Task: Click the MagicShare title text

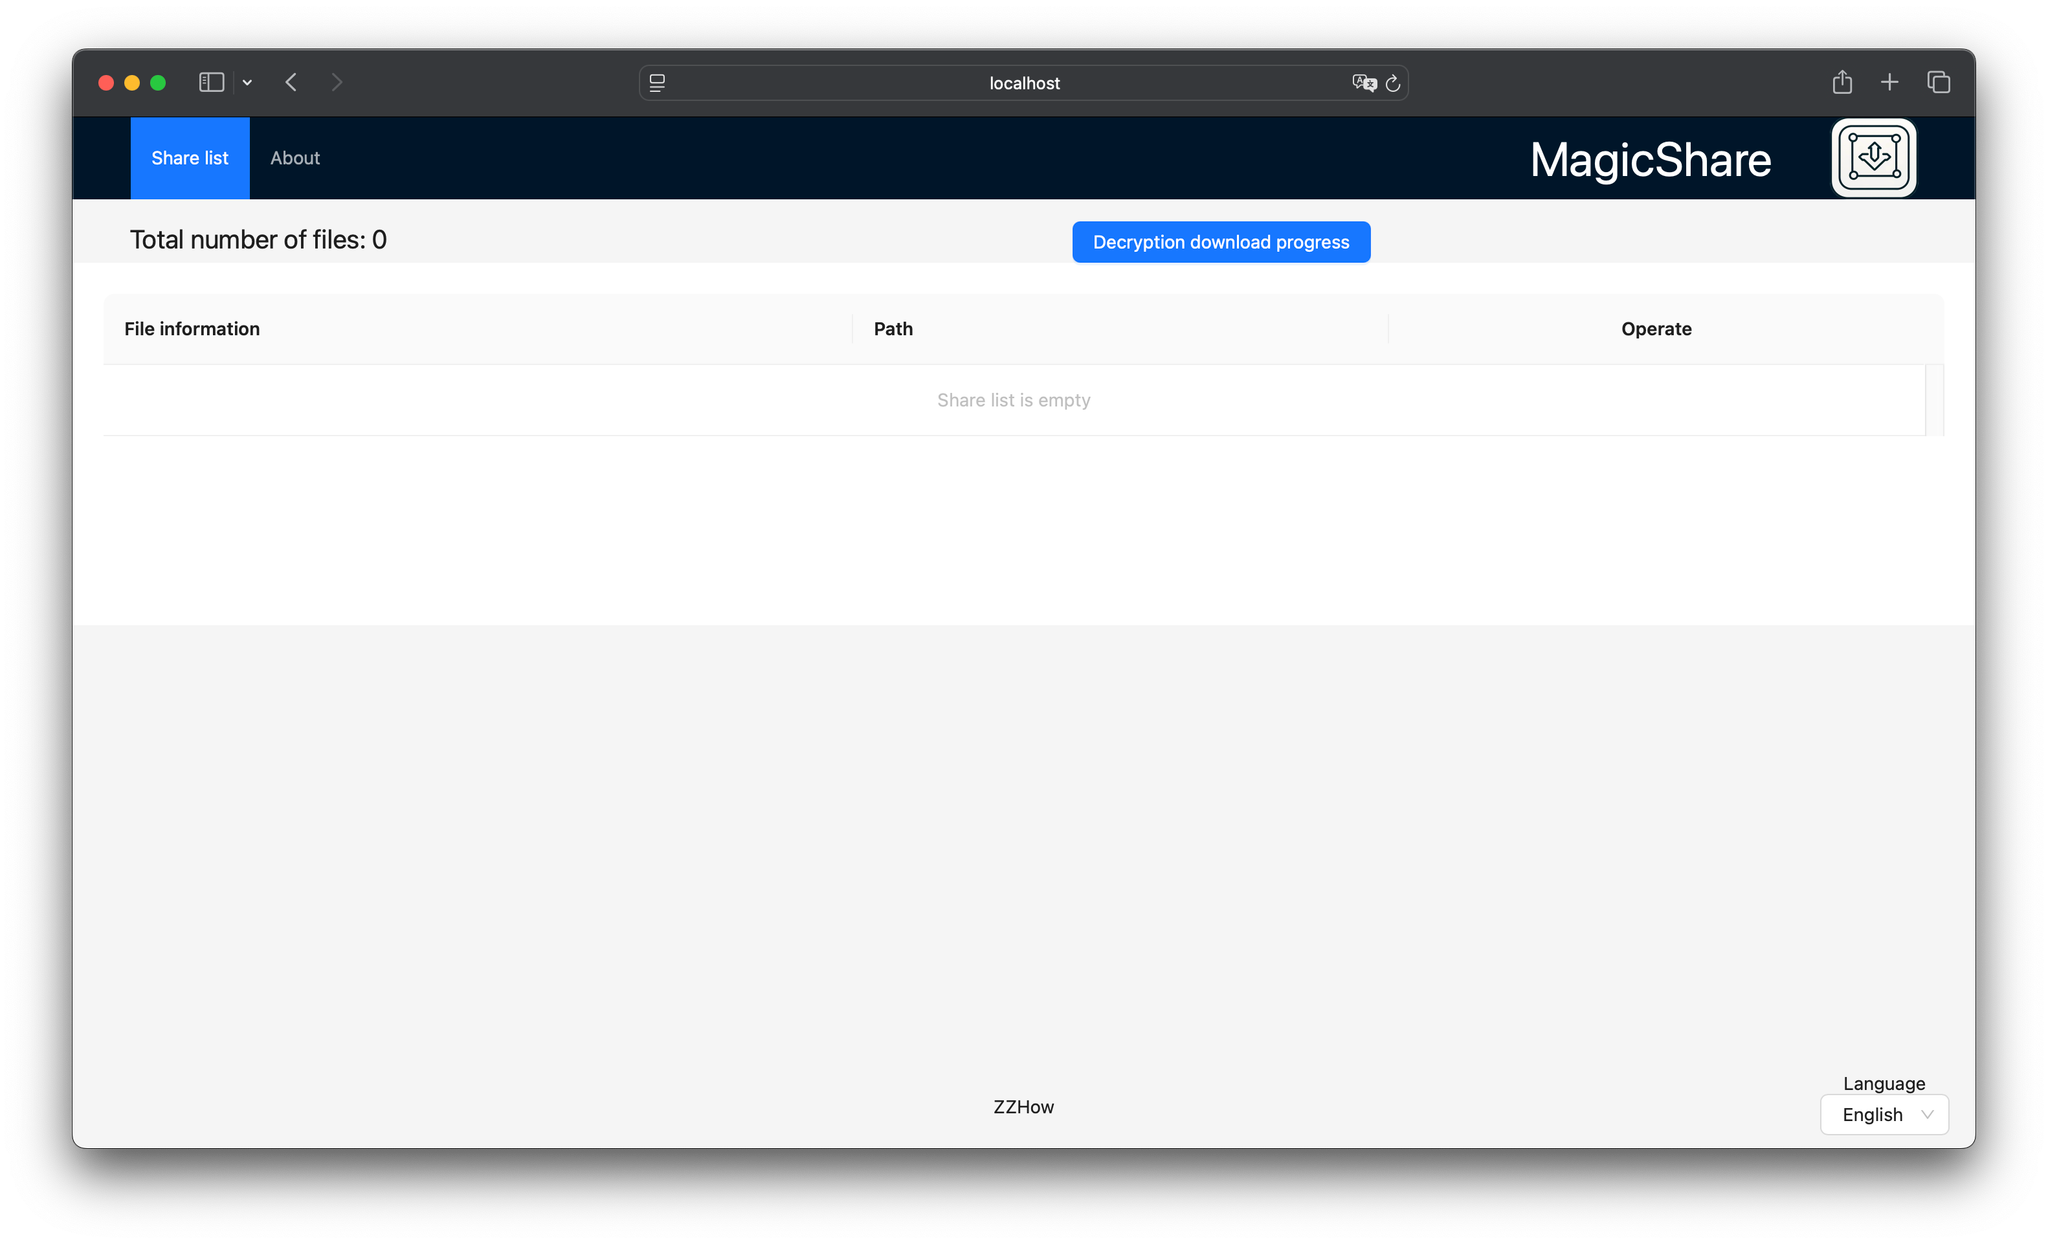Action: pos(1650,160)
